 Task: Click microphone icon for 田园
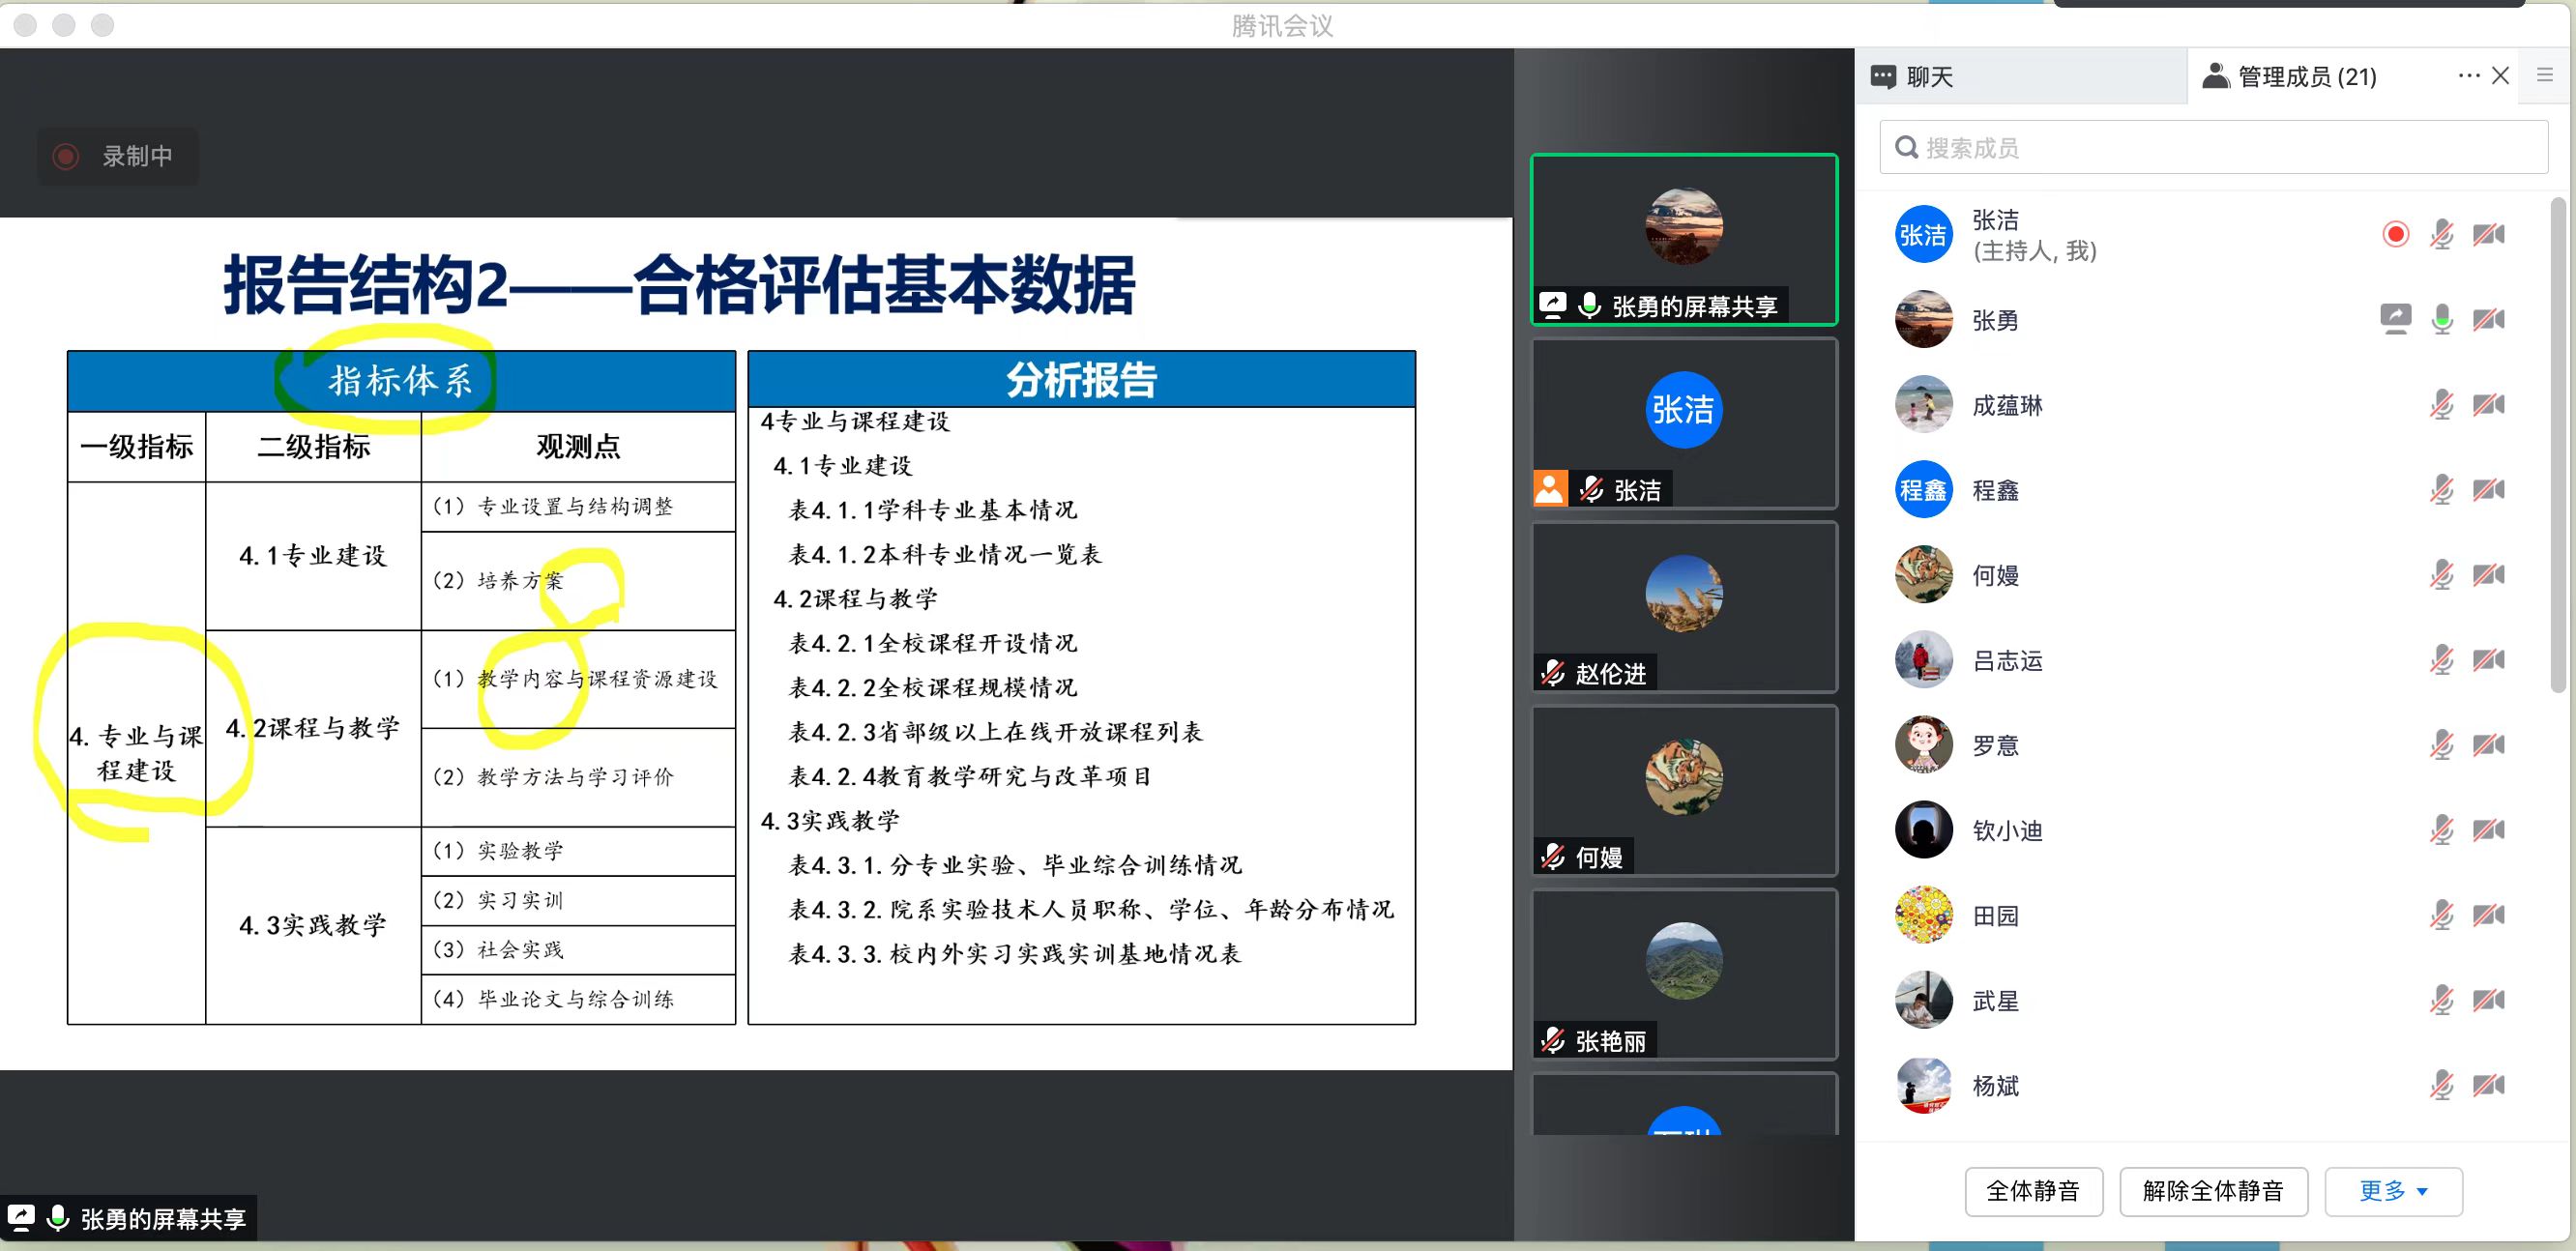tap(2441, 915)
